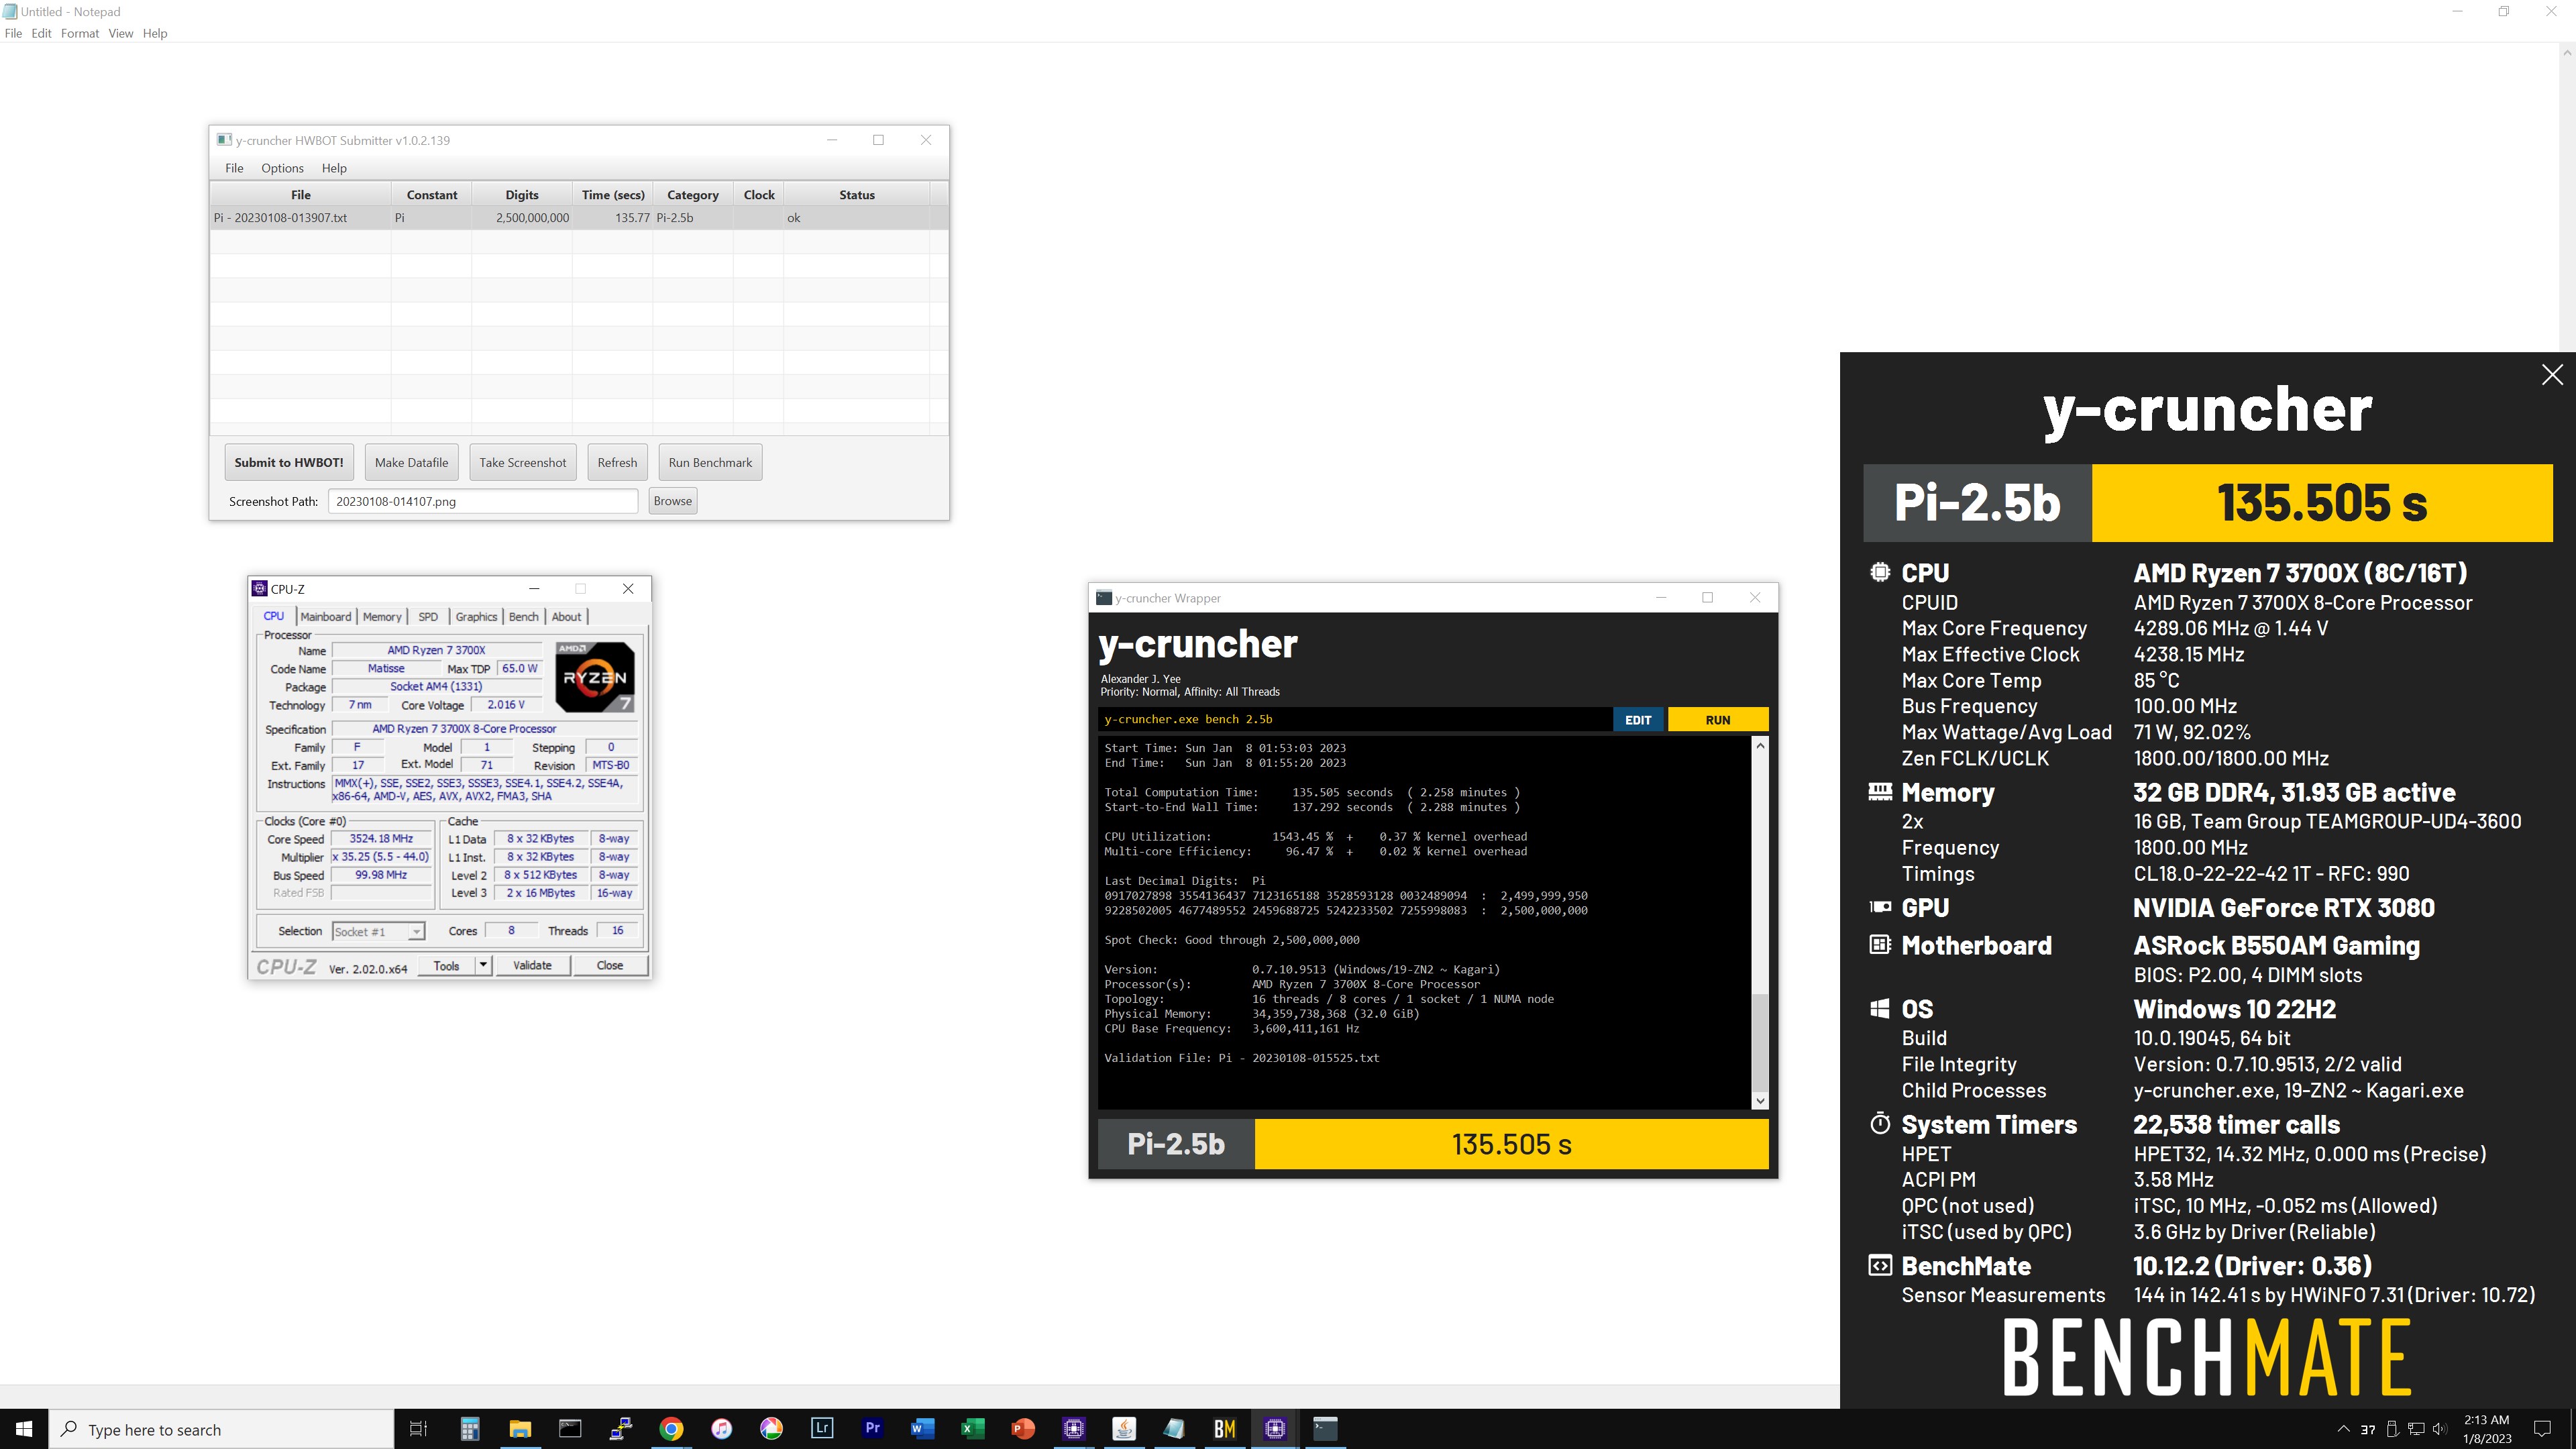Click the y-cruncher console scrollbar down arrow
This screenshot has width=2576, height=1449.
1760,1100
